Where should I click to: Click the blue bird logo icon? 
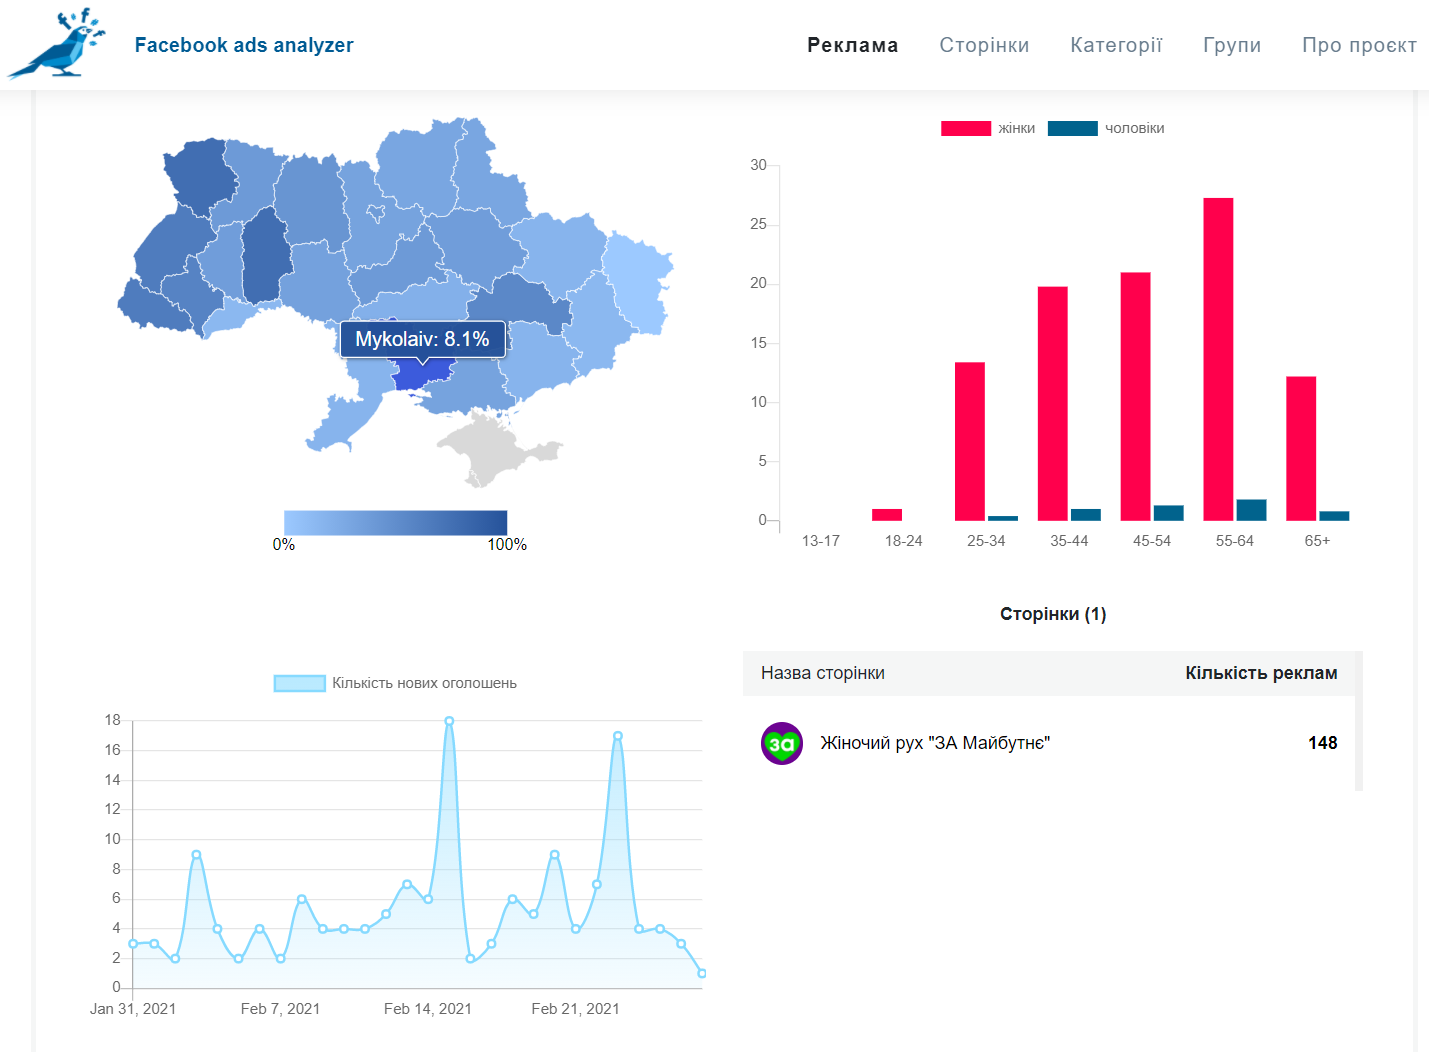57,44
